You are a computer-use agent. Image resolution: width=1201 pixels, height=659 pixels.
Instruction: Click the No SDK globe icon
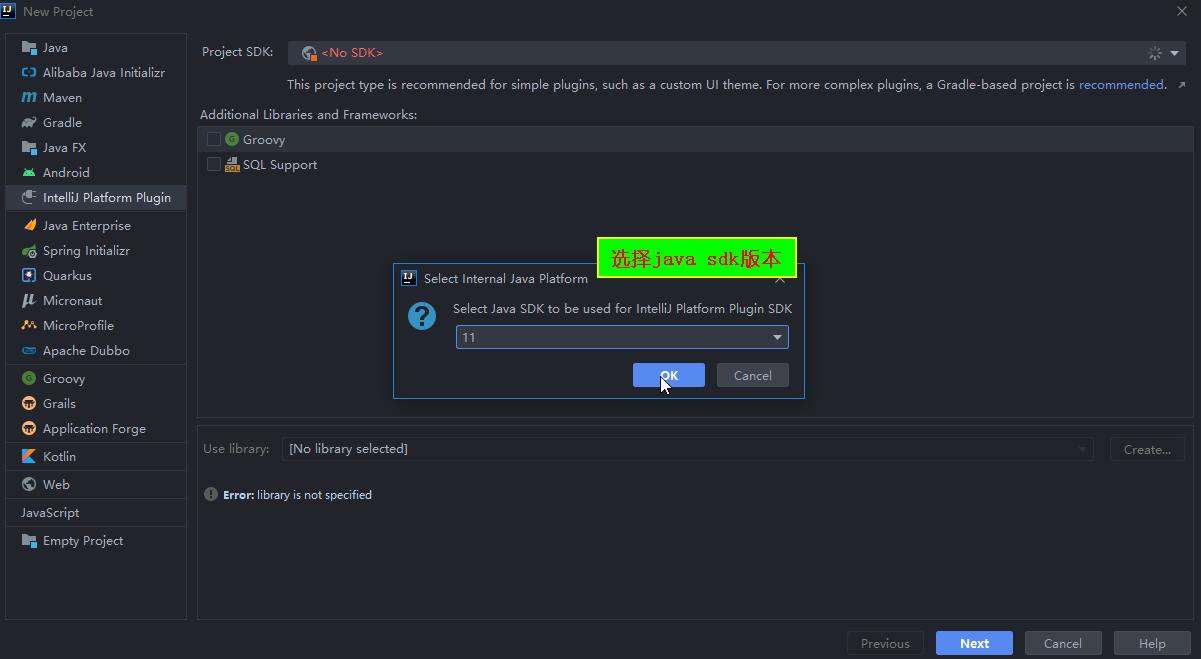tap(309, 53)
